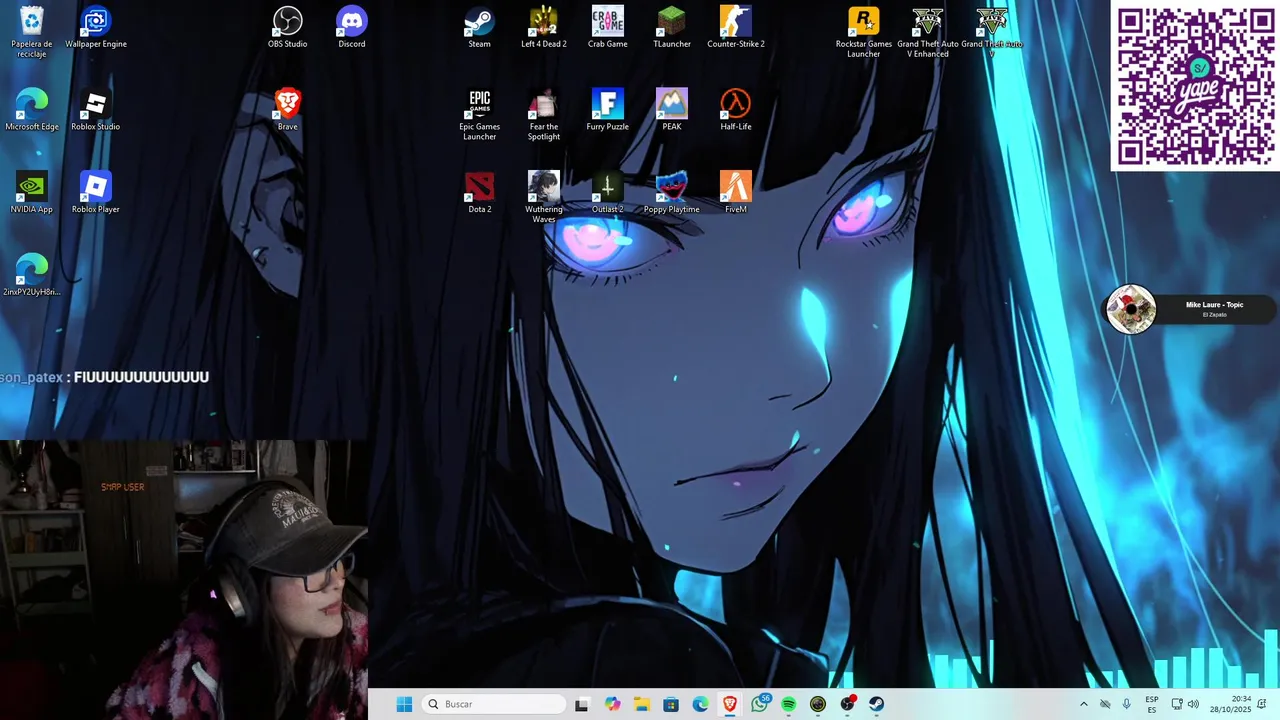Open Task View from the taskbar

(582, 704)
